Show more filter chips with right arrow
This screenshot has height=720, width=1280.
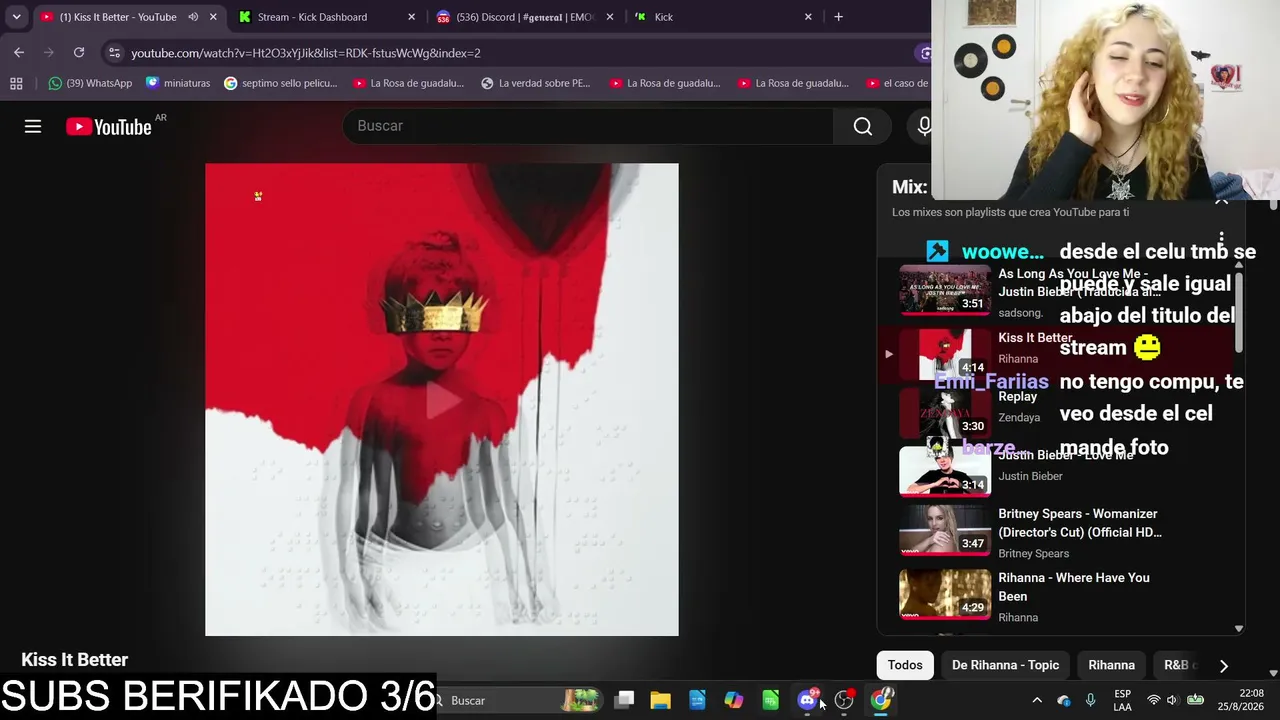point(1223,665)
